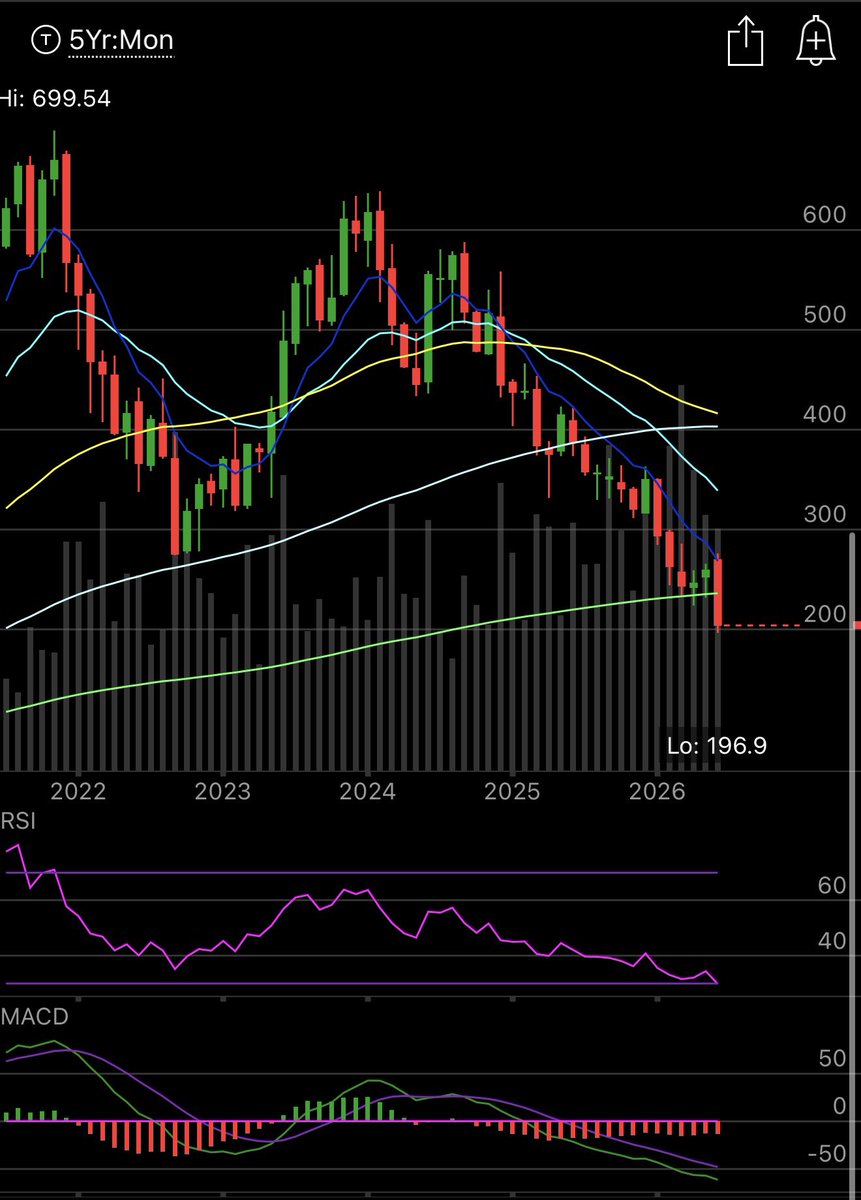Tap the red current price marker
The height and width of the screenshot is (1200, 861).
click(856, 625)
